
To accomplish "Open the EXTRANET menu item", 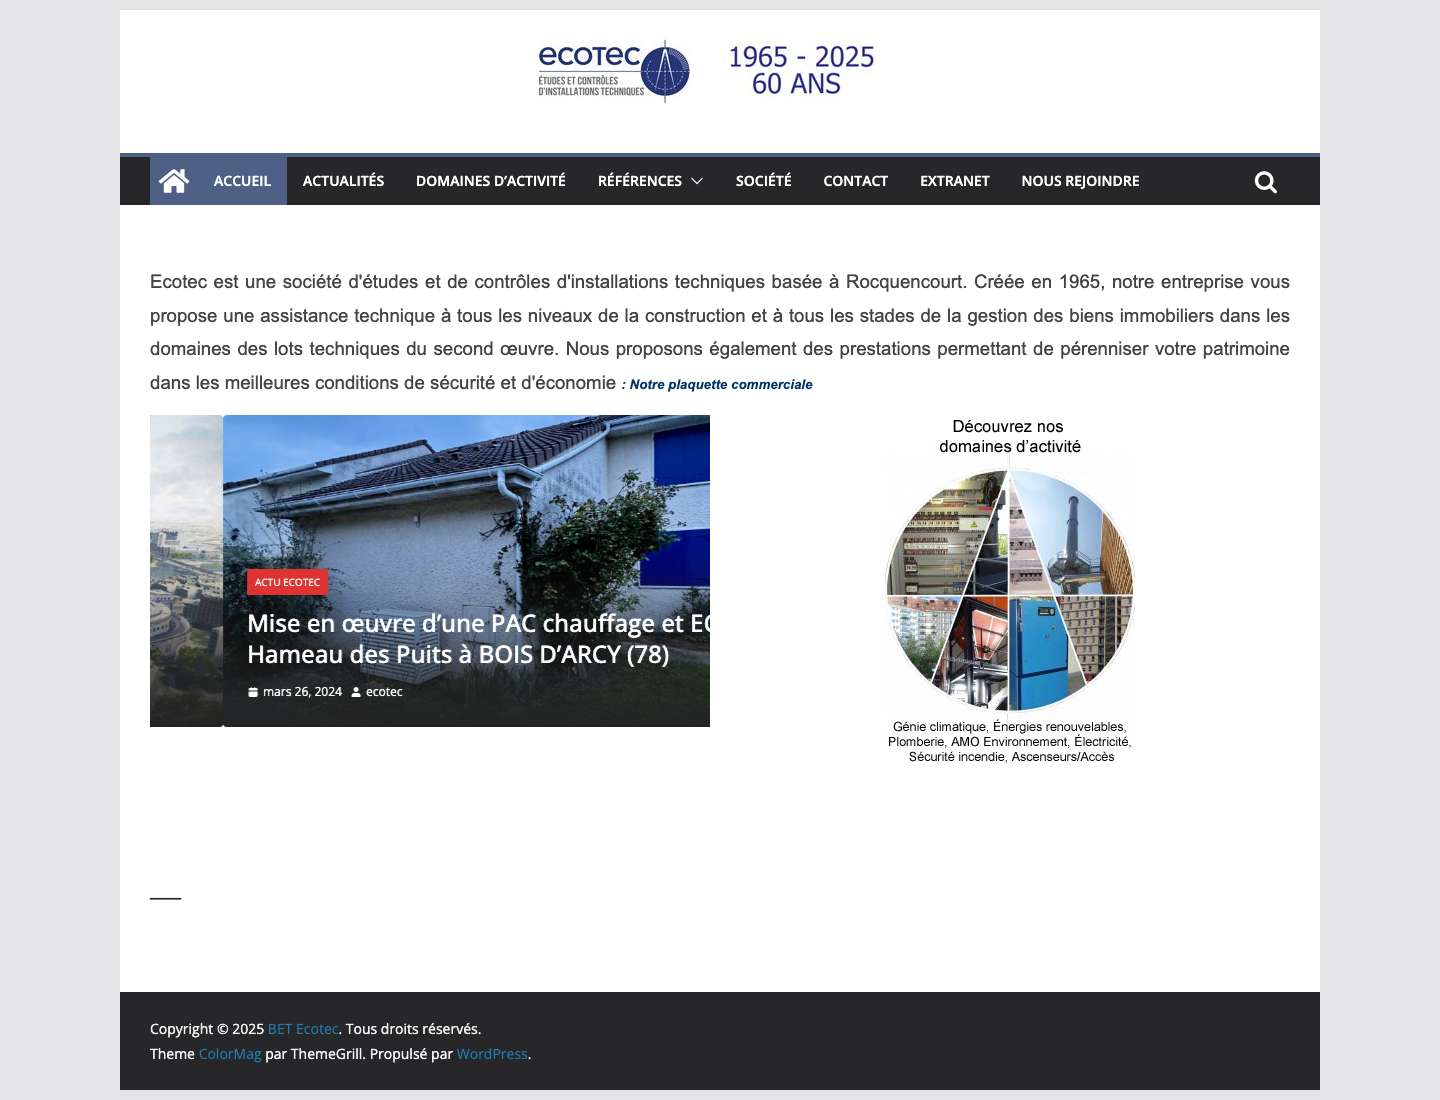I will pos(954,180).
